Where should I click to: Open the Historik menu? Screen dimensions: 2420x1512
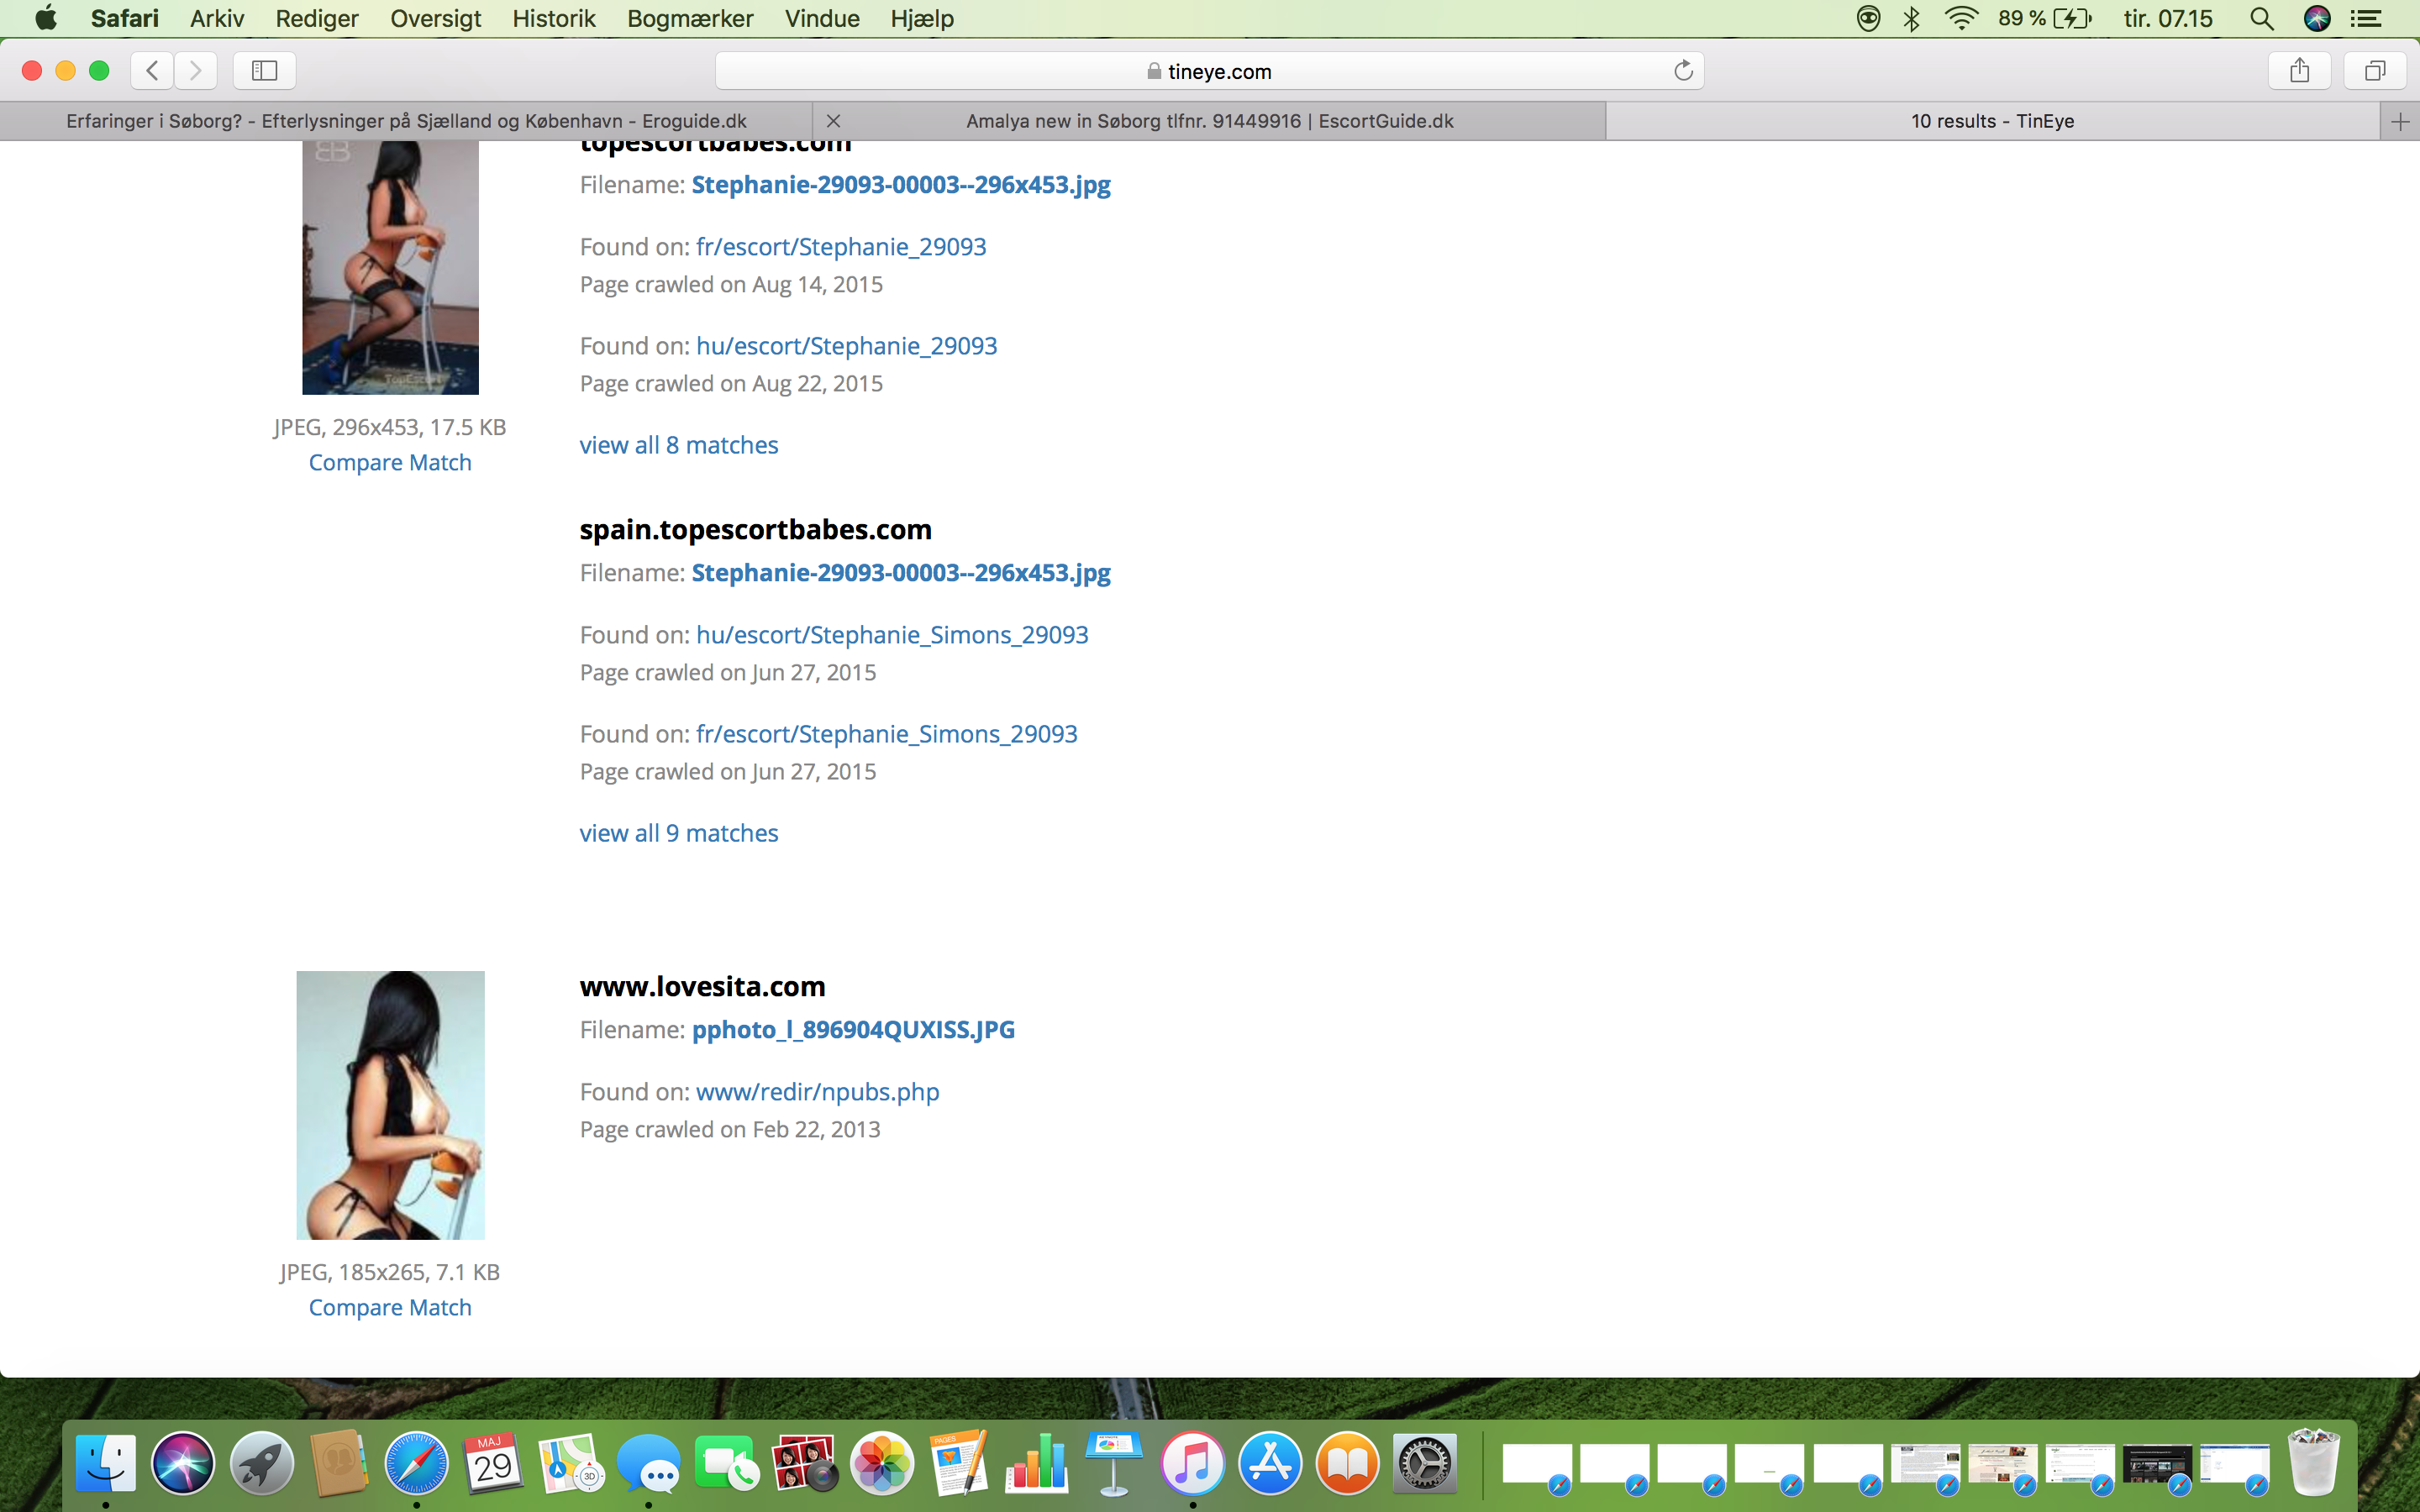(554, 18)
